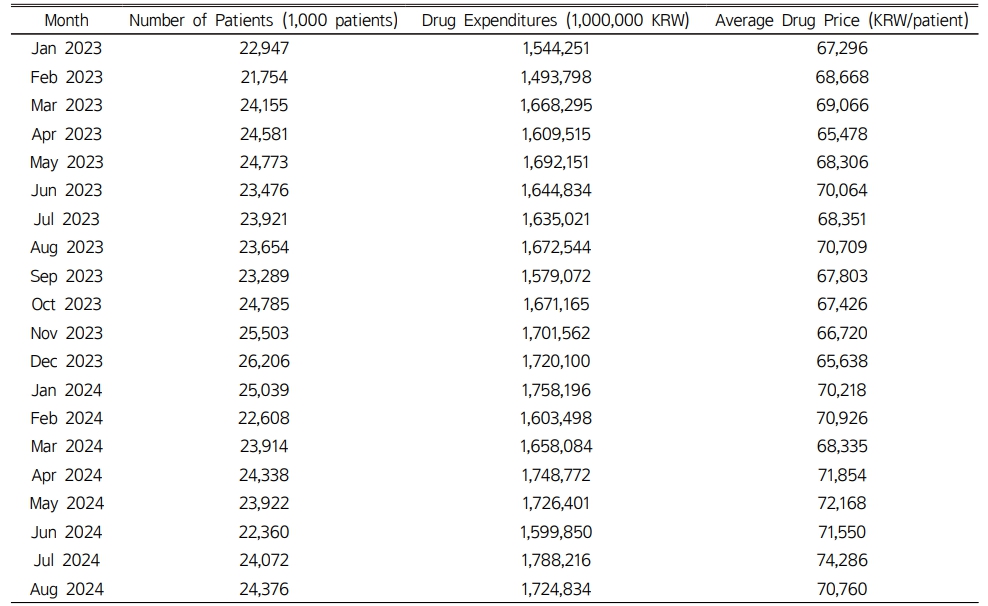Select the Aug 2024 row label
Image resolution: width=988 pixels, height=606 pixels.
tap(66, 590)
